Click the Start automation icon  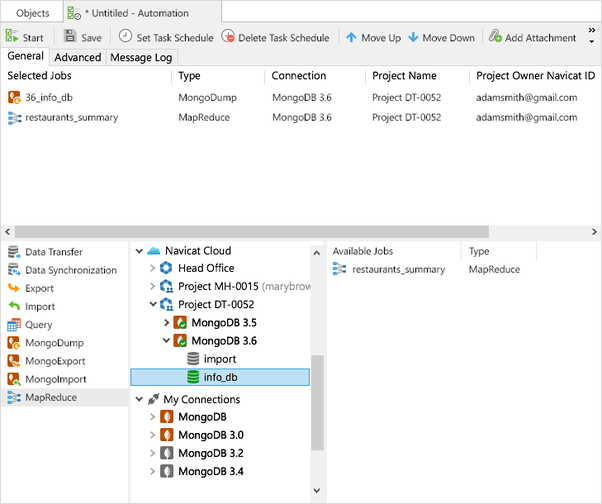[x=12, y=36]
